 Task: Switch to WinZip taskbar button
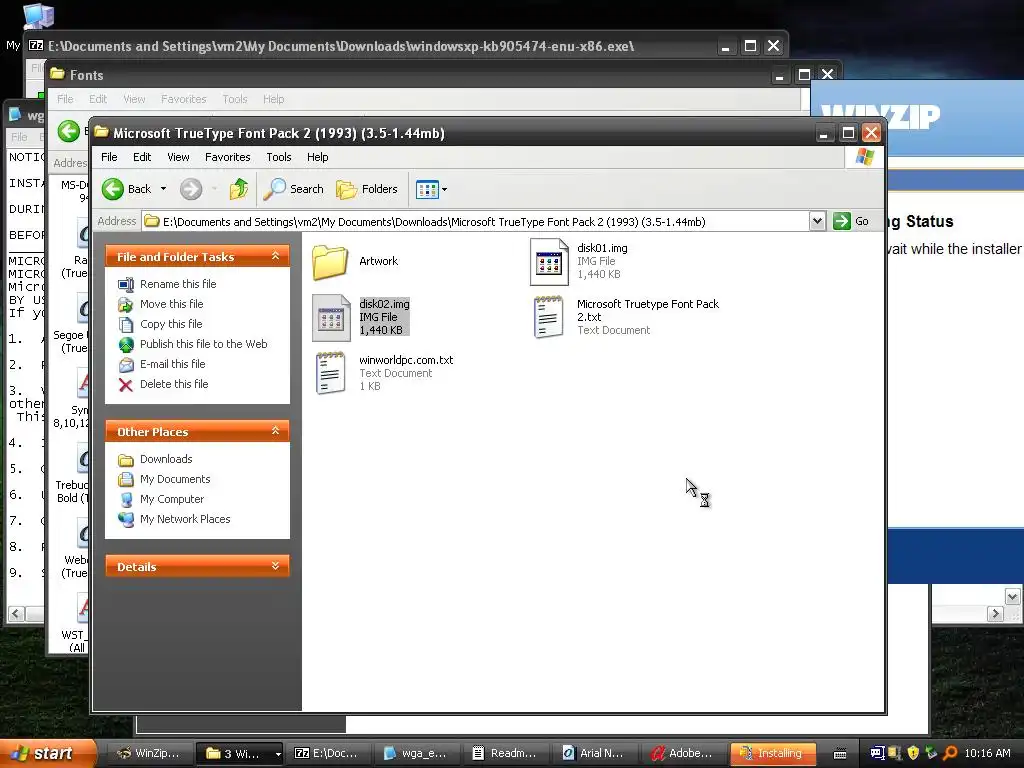148,753
